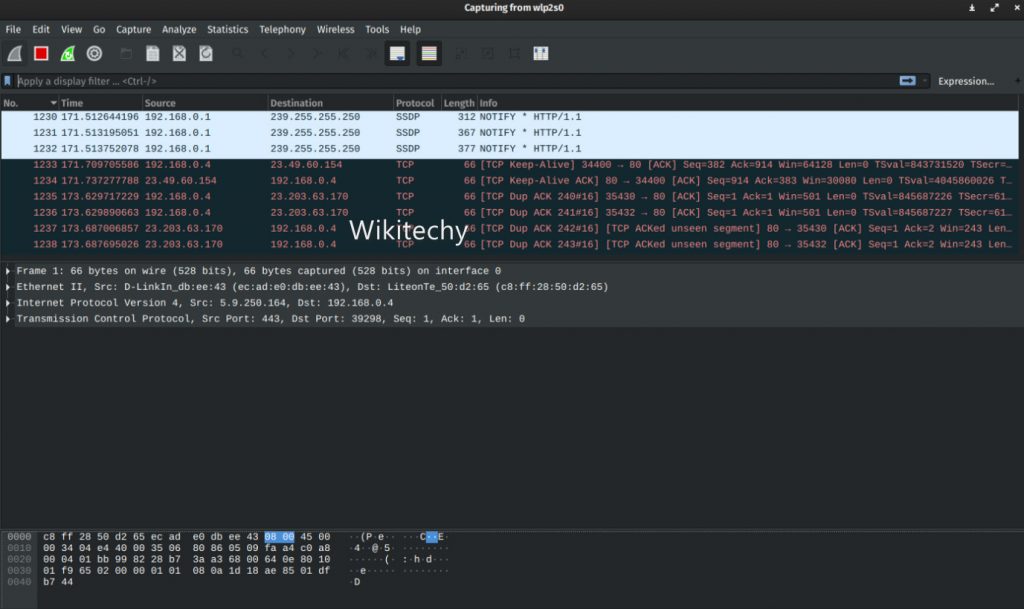Expand the Ethernet II packet details
This screenshot has width=1024, height=609.
pos(9,287)
